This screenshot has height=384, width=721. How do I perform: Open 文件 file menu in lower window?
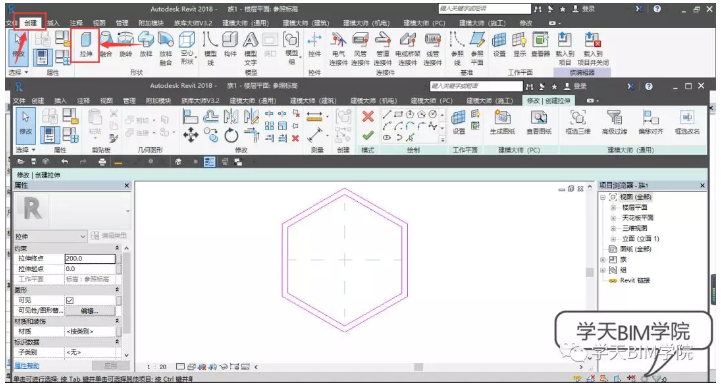click(19, 100)
